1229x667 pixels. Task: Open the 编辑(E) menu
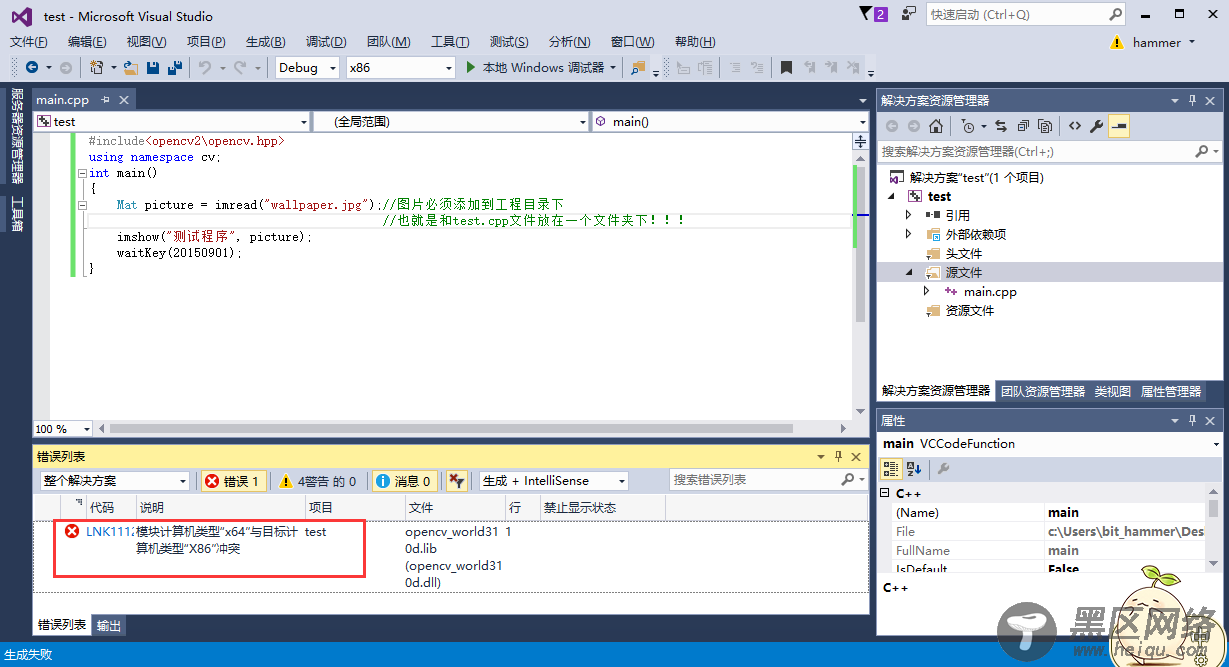pos(87,41)
